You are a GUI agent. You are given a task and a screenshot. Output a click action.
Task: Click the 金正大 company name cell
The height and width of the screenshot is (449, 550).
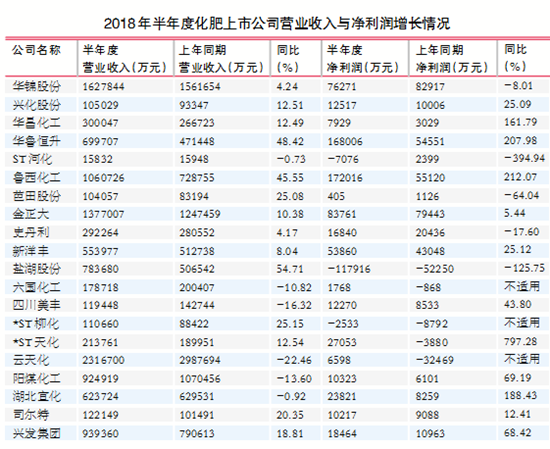tap(31, 214)
